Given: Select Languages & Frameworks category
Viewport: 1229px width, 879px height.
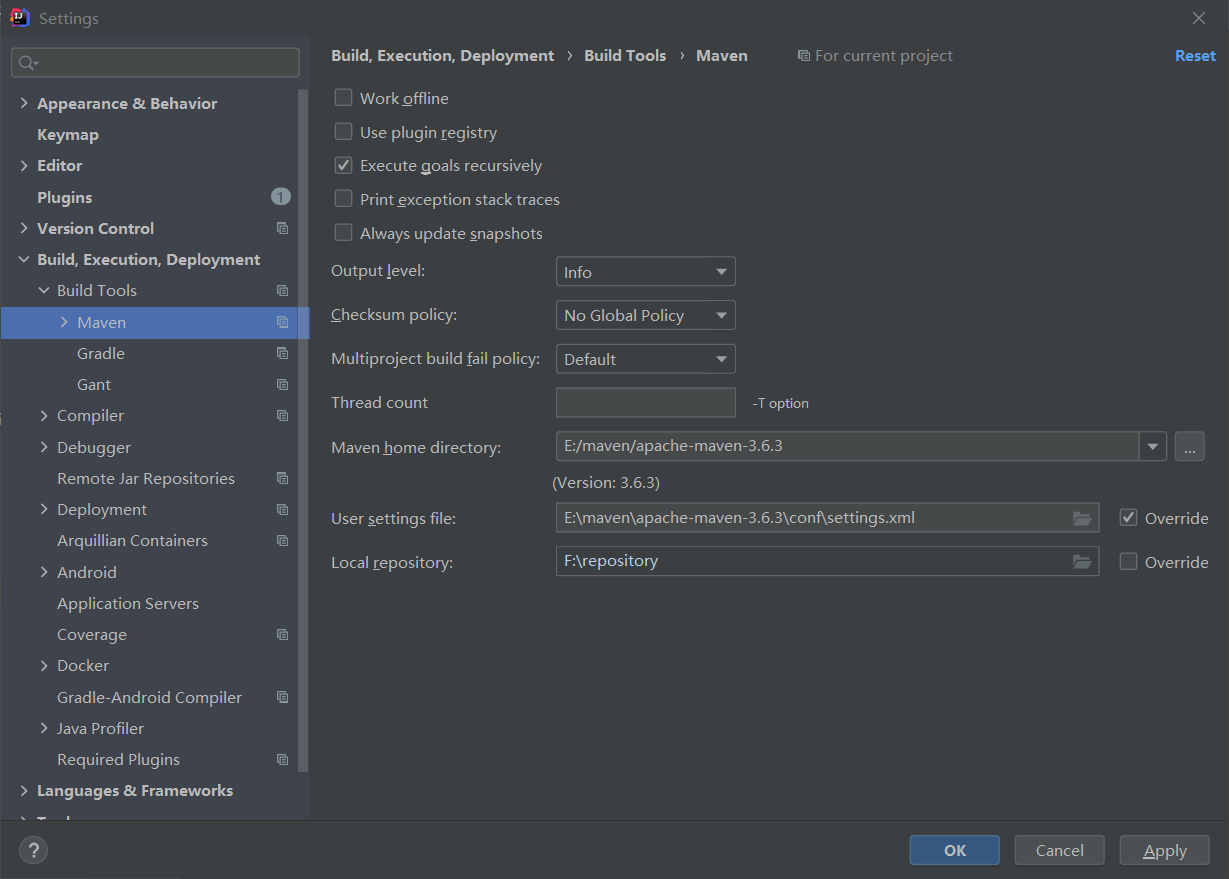Looking at the screenshot, I should (x=135, y=790).
